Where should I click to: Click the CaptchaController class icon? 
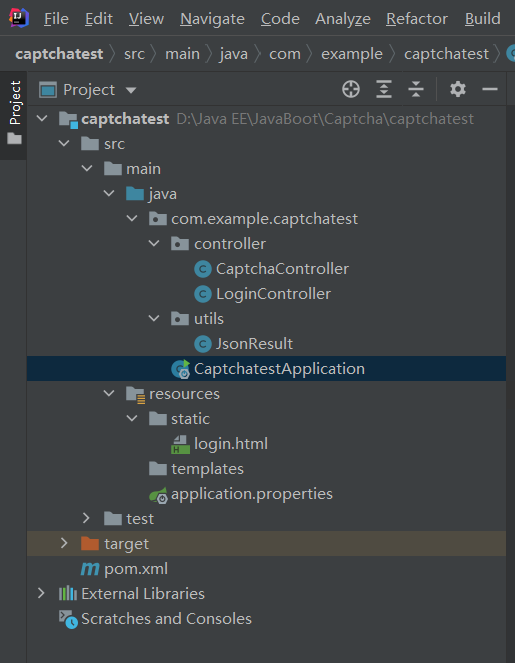pyautogui.click(x=203, y=269)
